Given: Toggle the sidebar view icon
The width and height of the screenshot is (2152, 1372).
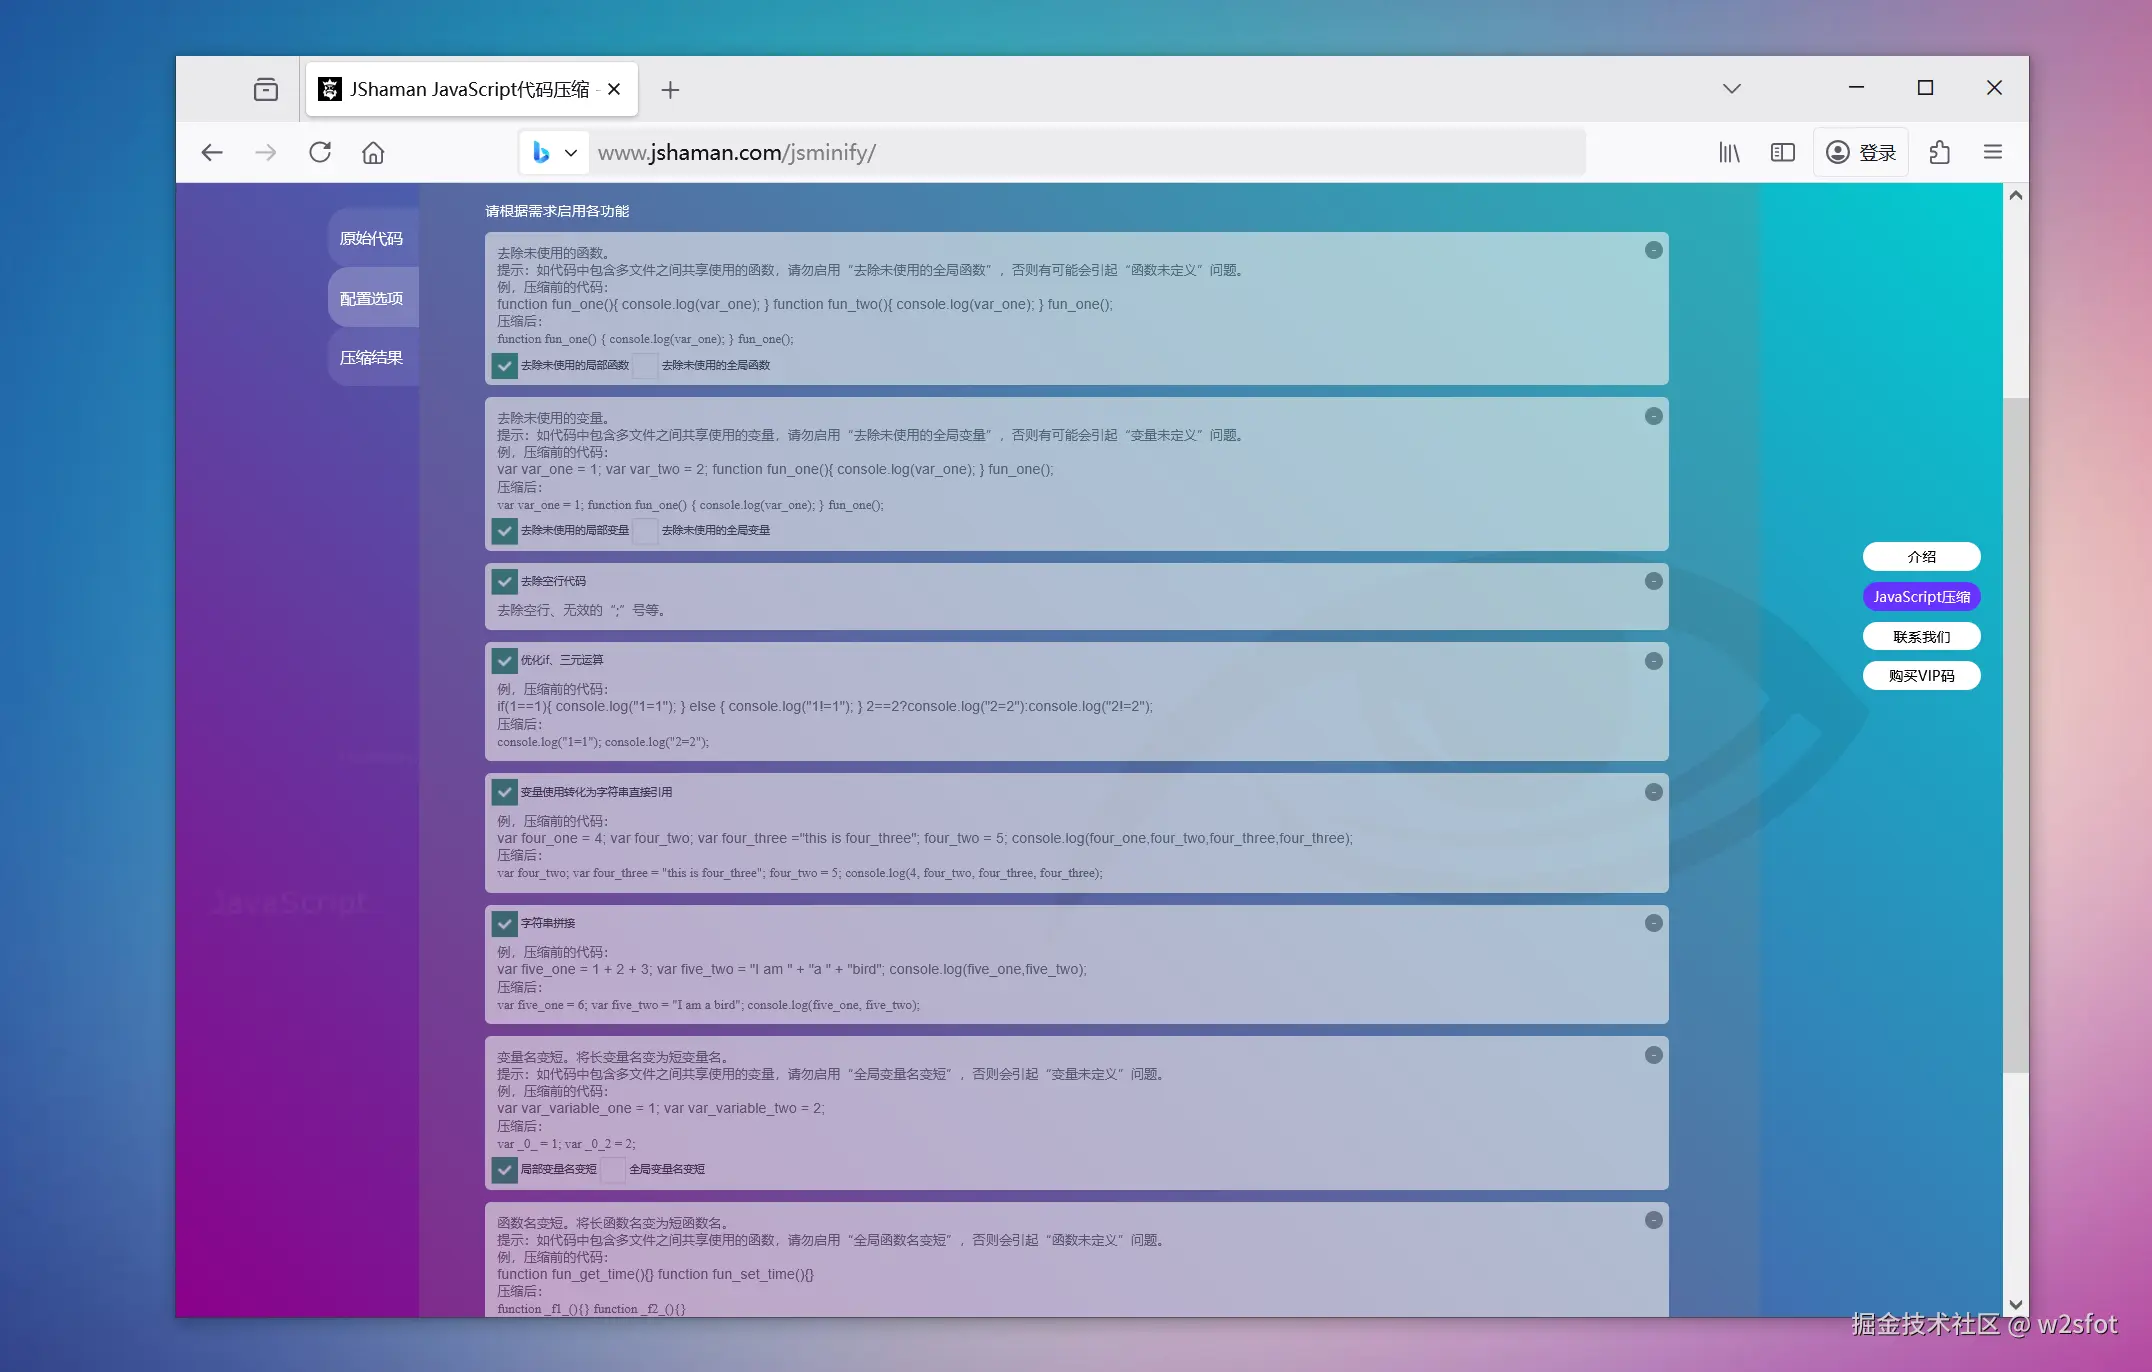Looking at the screenshot, I should coord(1782,152).
